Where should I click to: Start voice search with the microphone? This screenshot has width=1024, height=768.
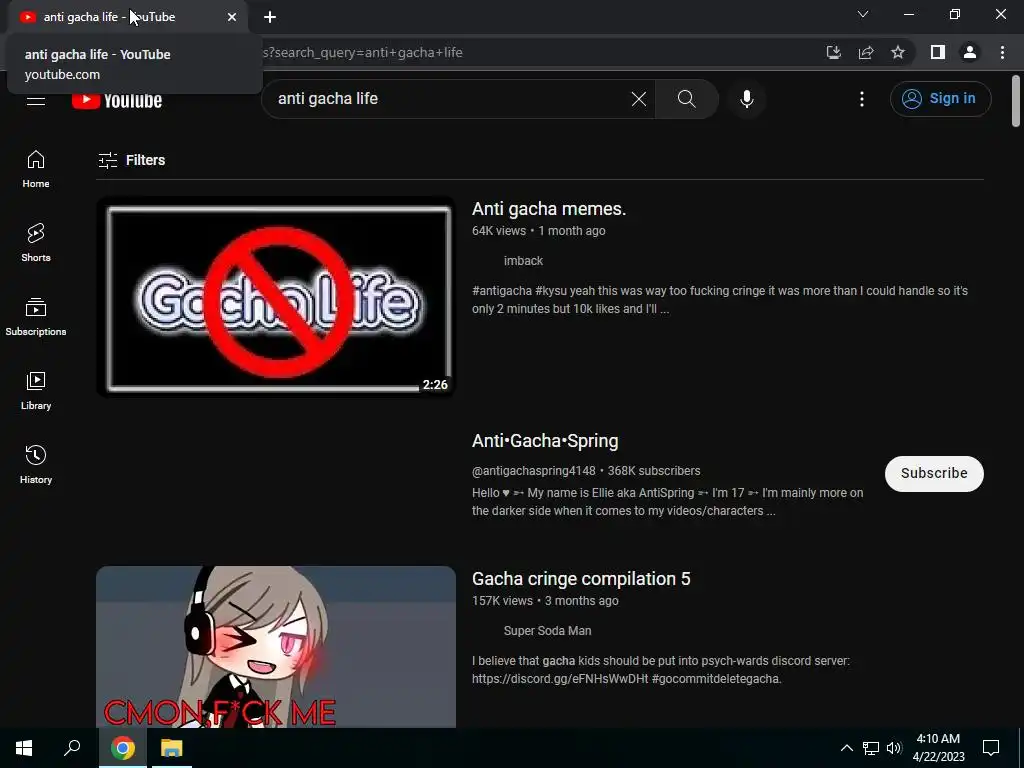[746, 99]
